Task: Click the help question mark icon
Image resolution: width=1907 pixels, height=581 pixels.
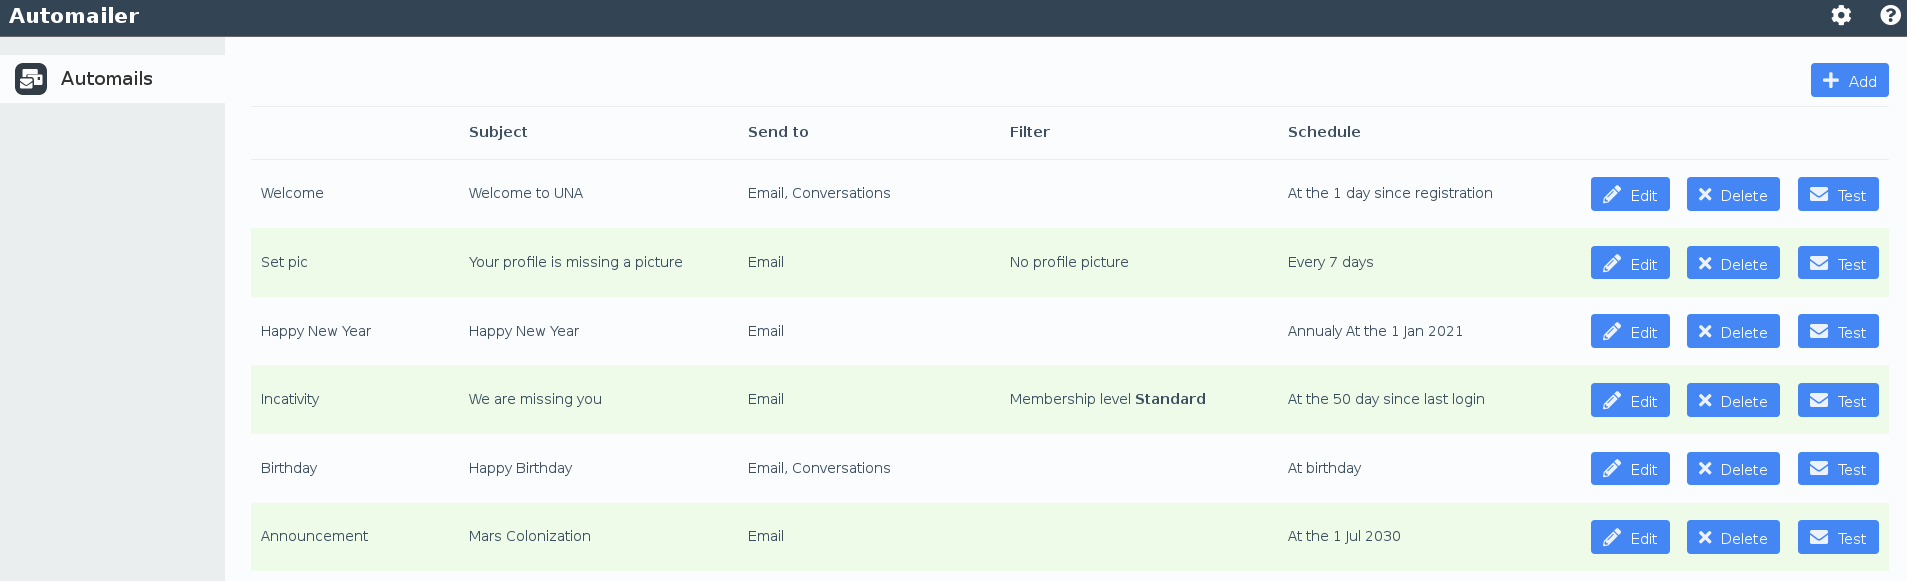Action: (1890, 15)
